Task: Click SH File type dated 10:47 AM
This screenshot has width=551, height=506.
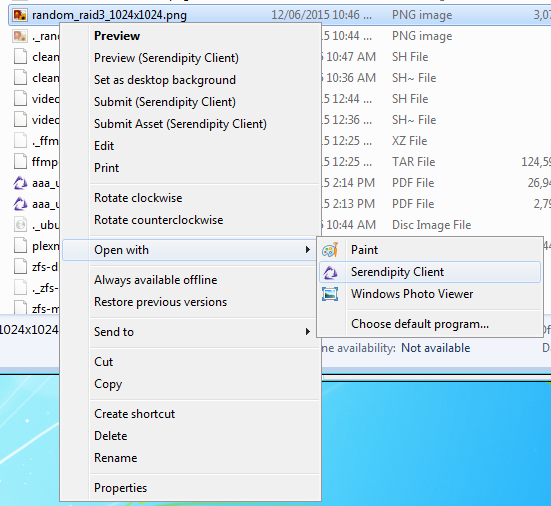Action: (x=410, y=57)
